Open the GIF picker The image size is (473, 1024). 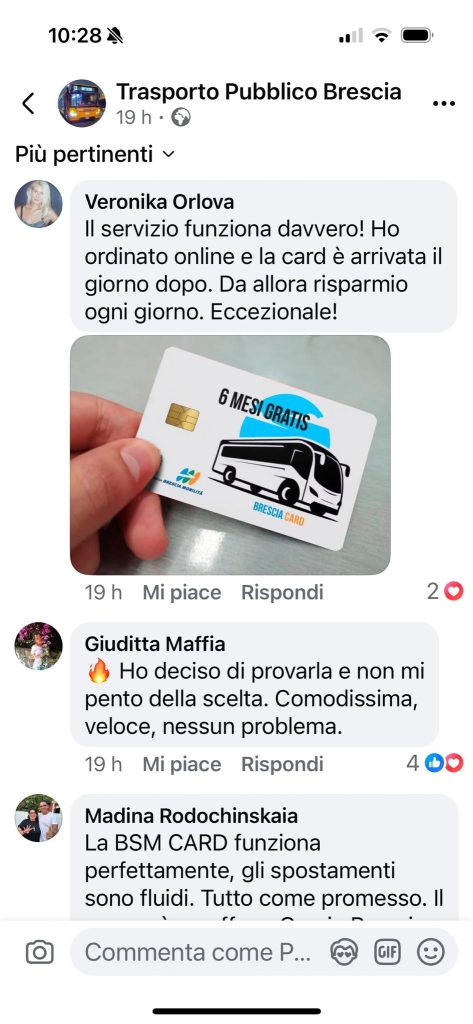click(387, 952)
